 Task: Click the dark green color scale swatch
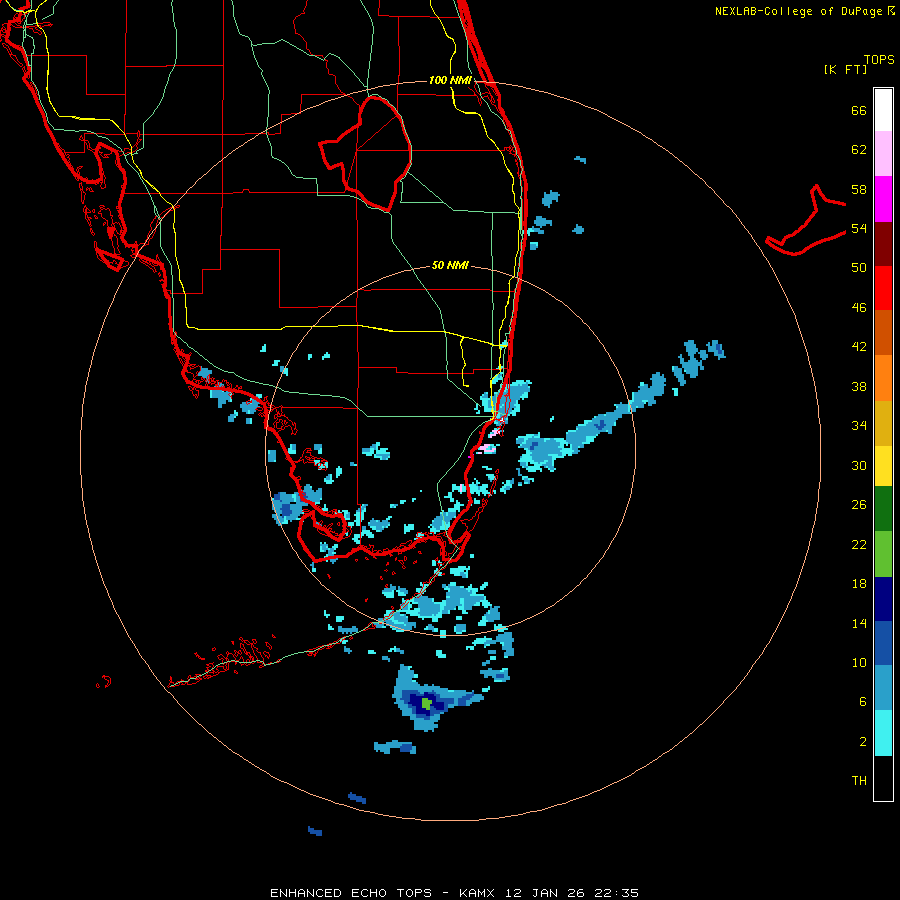click(883, 509)
